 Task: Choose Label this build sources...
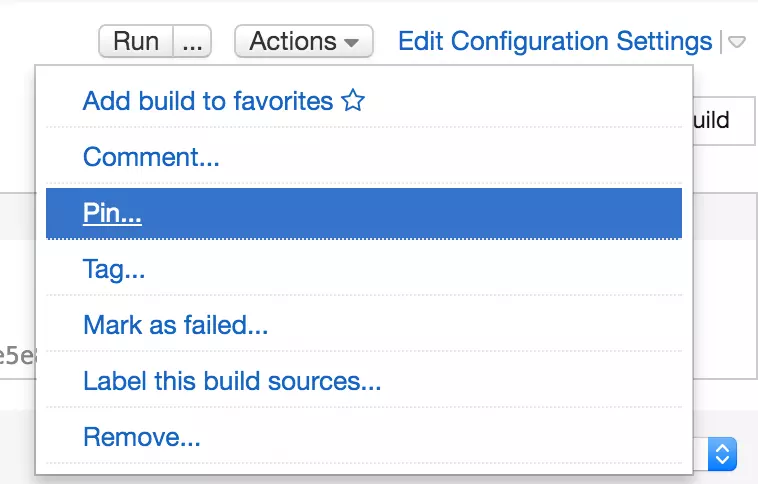(232, 381)
